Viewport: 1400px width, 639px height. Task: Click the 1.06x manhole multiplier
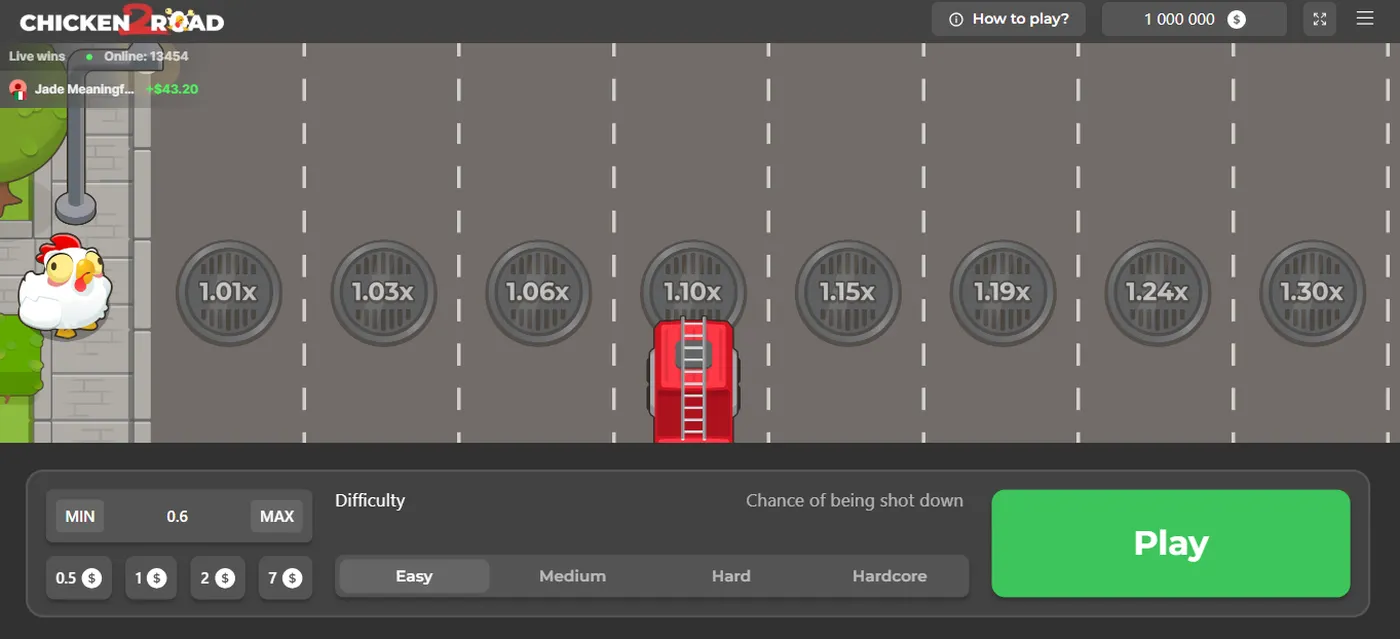click(x=538, y=293)
